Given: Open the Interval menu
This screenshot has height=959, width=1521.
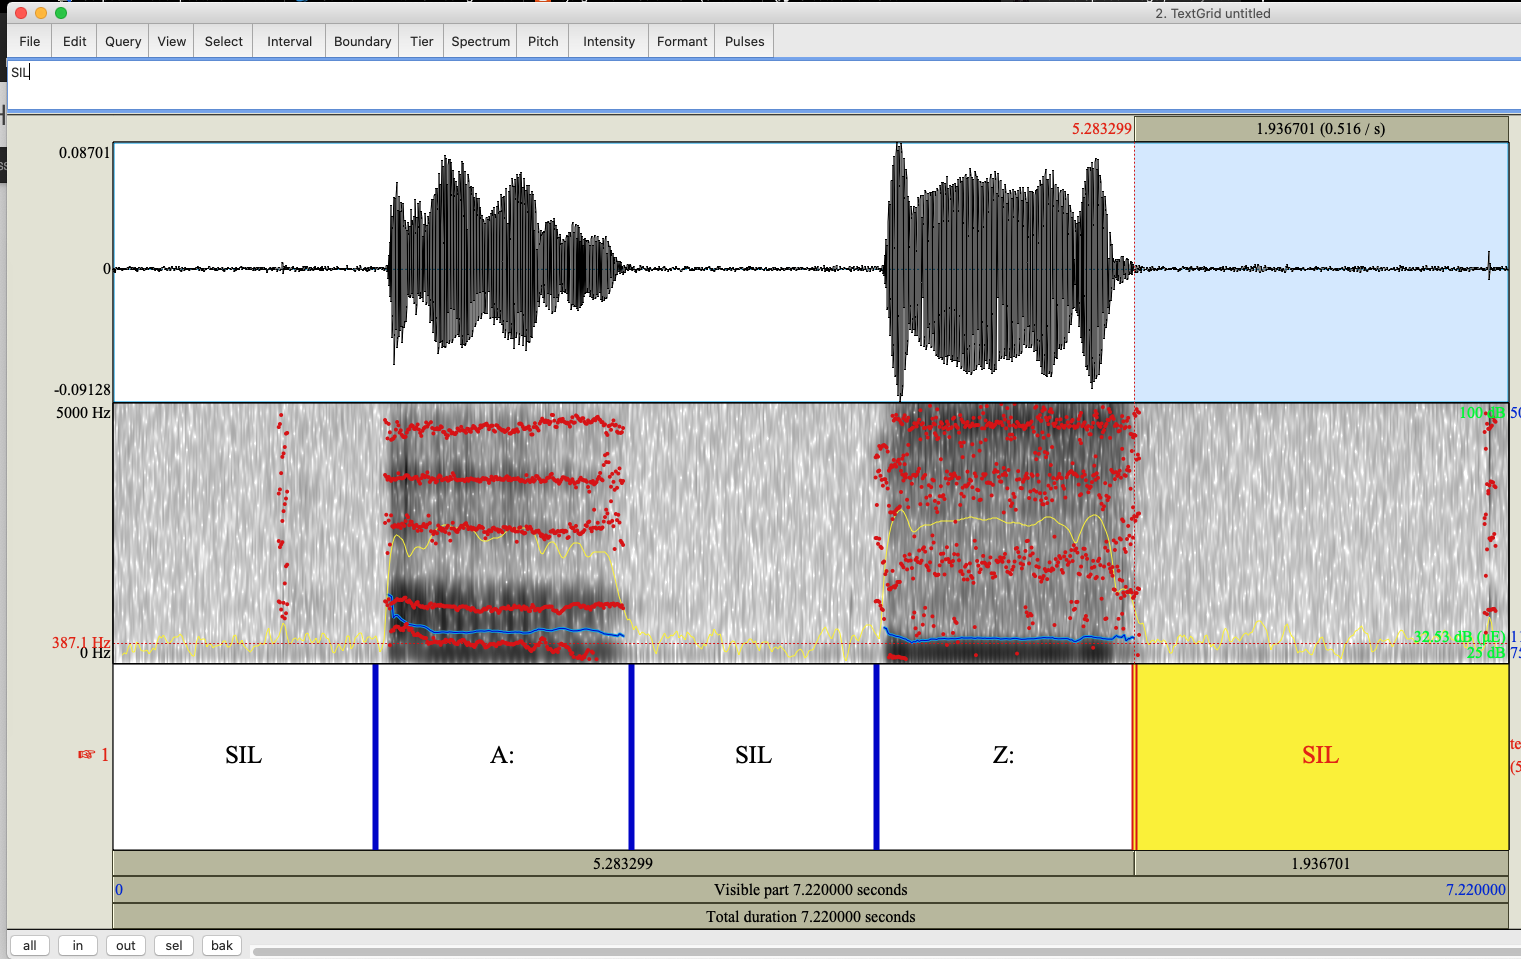Looking at the screenshot, I should click(x=289, y=41).
